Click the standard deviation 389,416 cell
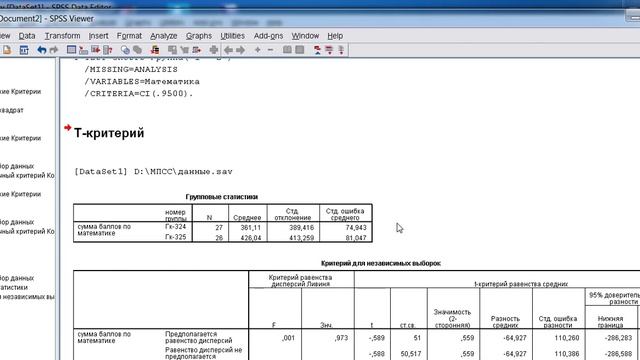Image resolution: width=640 pixels, height=360 pixels. pos(301,227)
